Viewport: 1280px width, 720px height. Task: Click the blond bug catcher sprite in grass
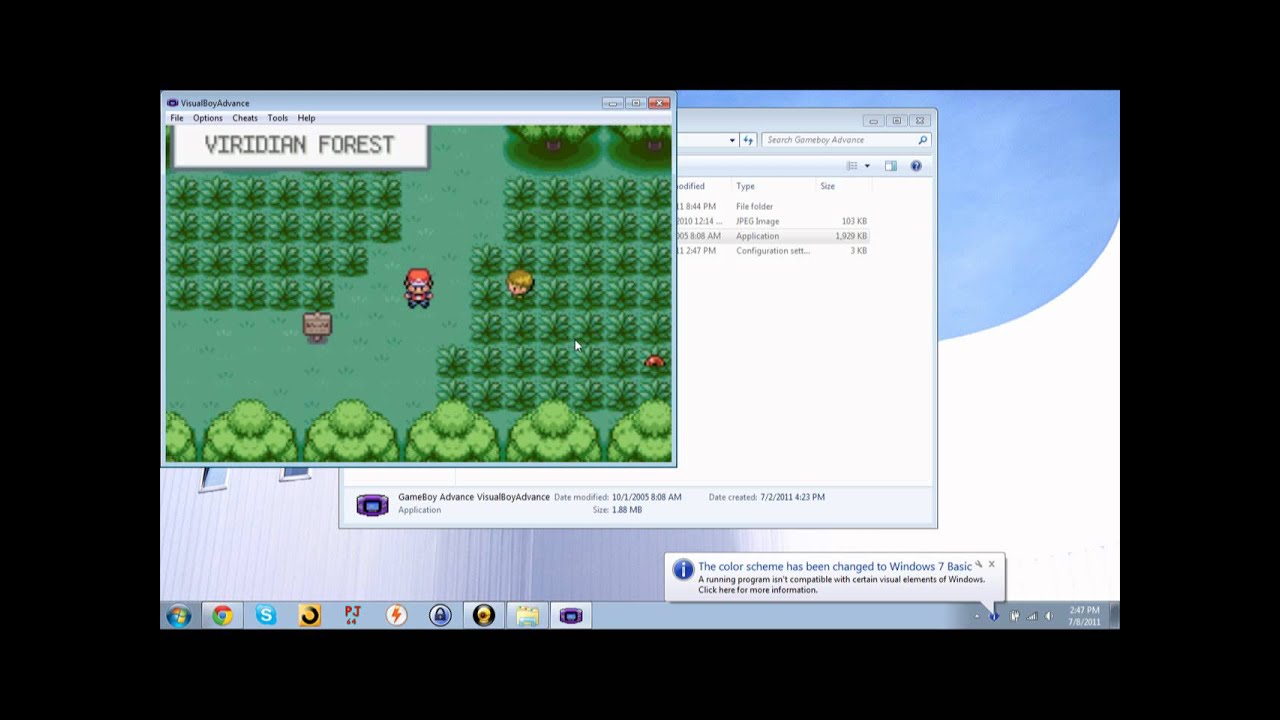(519, 283)
